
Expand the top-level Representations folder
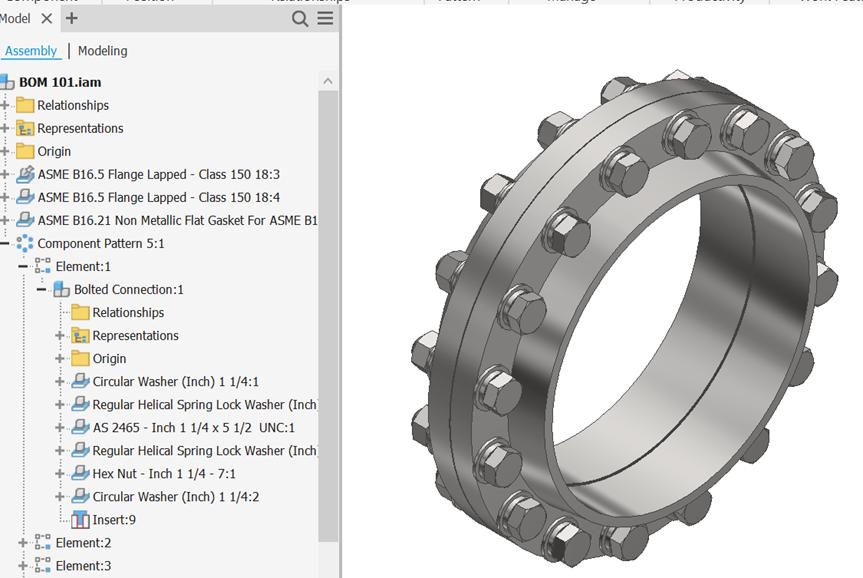(x=5, y=128)
